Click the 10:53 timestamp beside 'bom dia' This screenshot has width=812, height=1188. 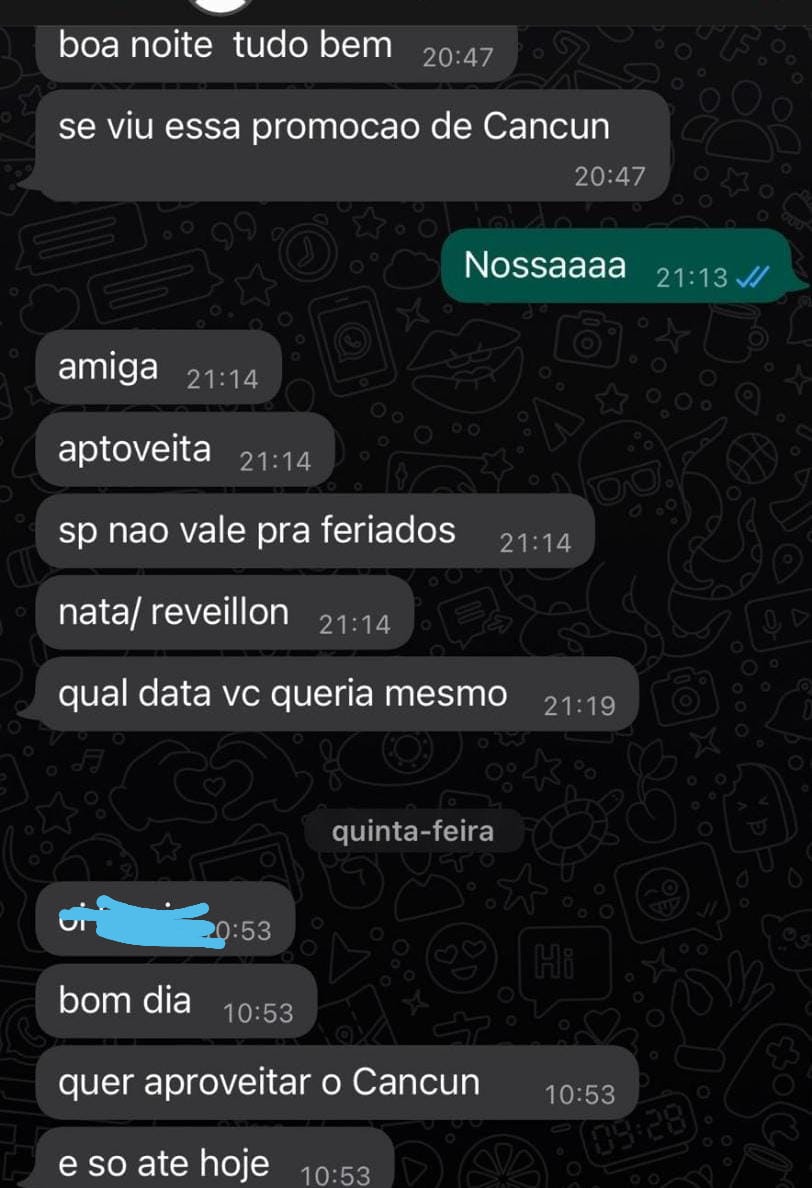tap(258, 1013)
